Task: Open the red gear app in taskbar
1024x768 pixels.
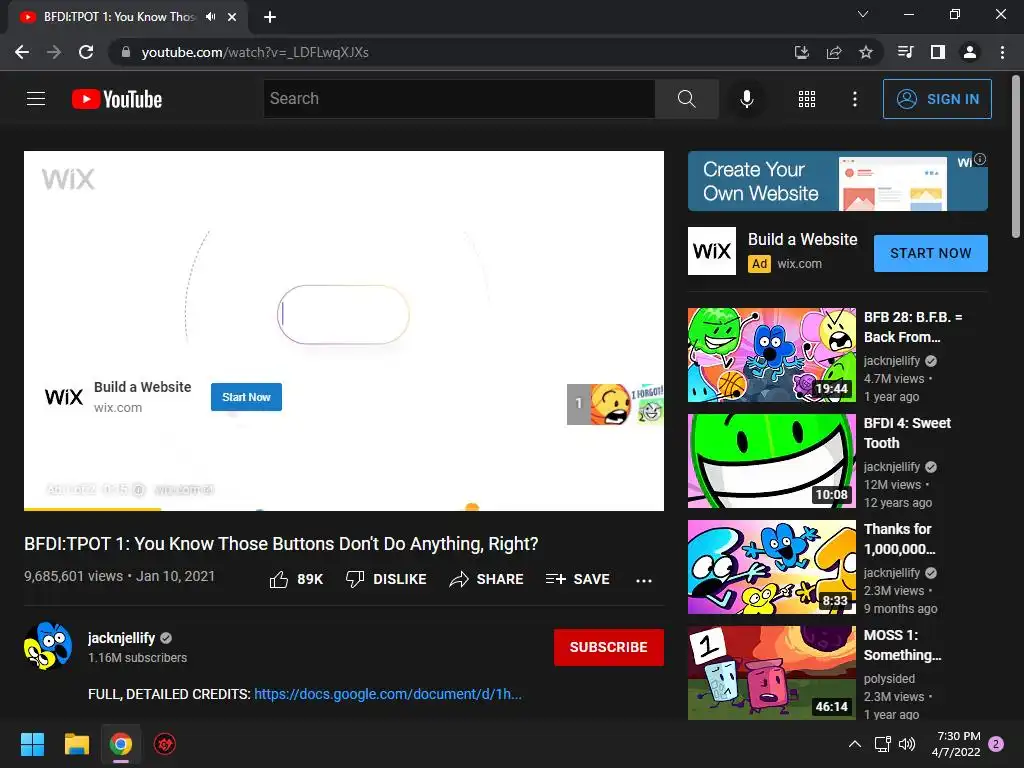Action: tap(165, 744)
